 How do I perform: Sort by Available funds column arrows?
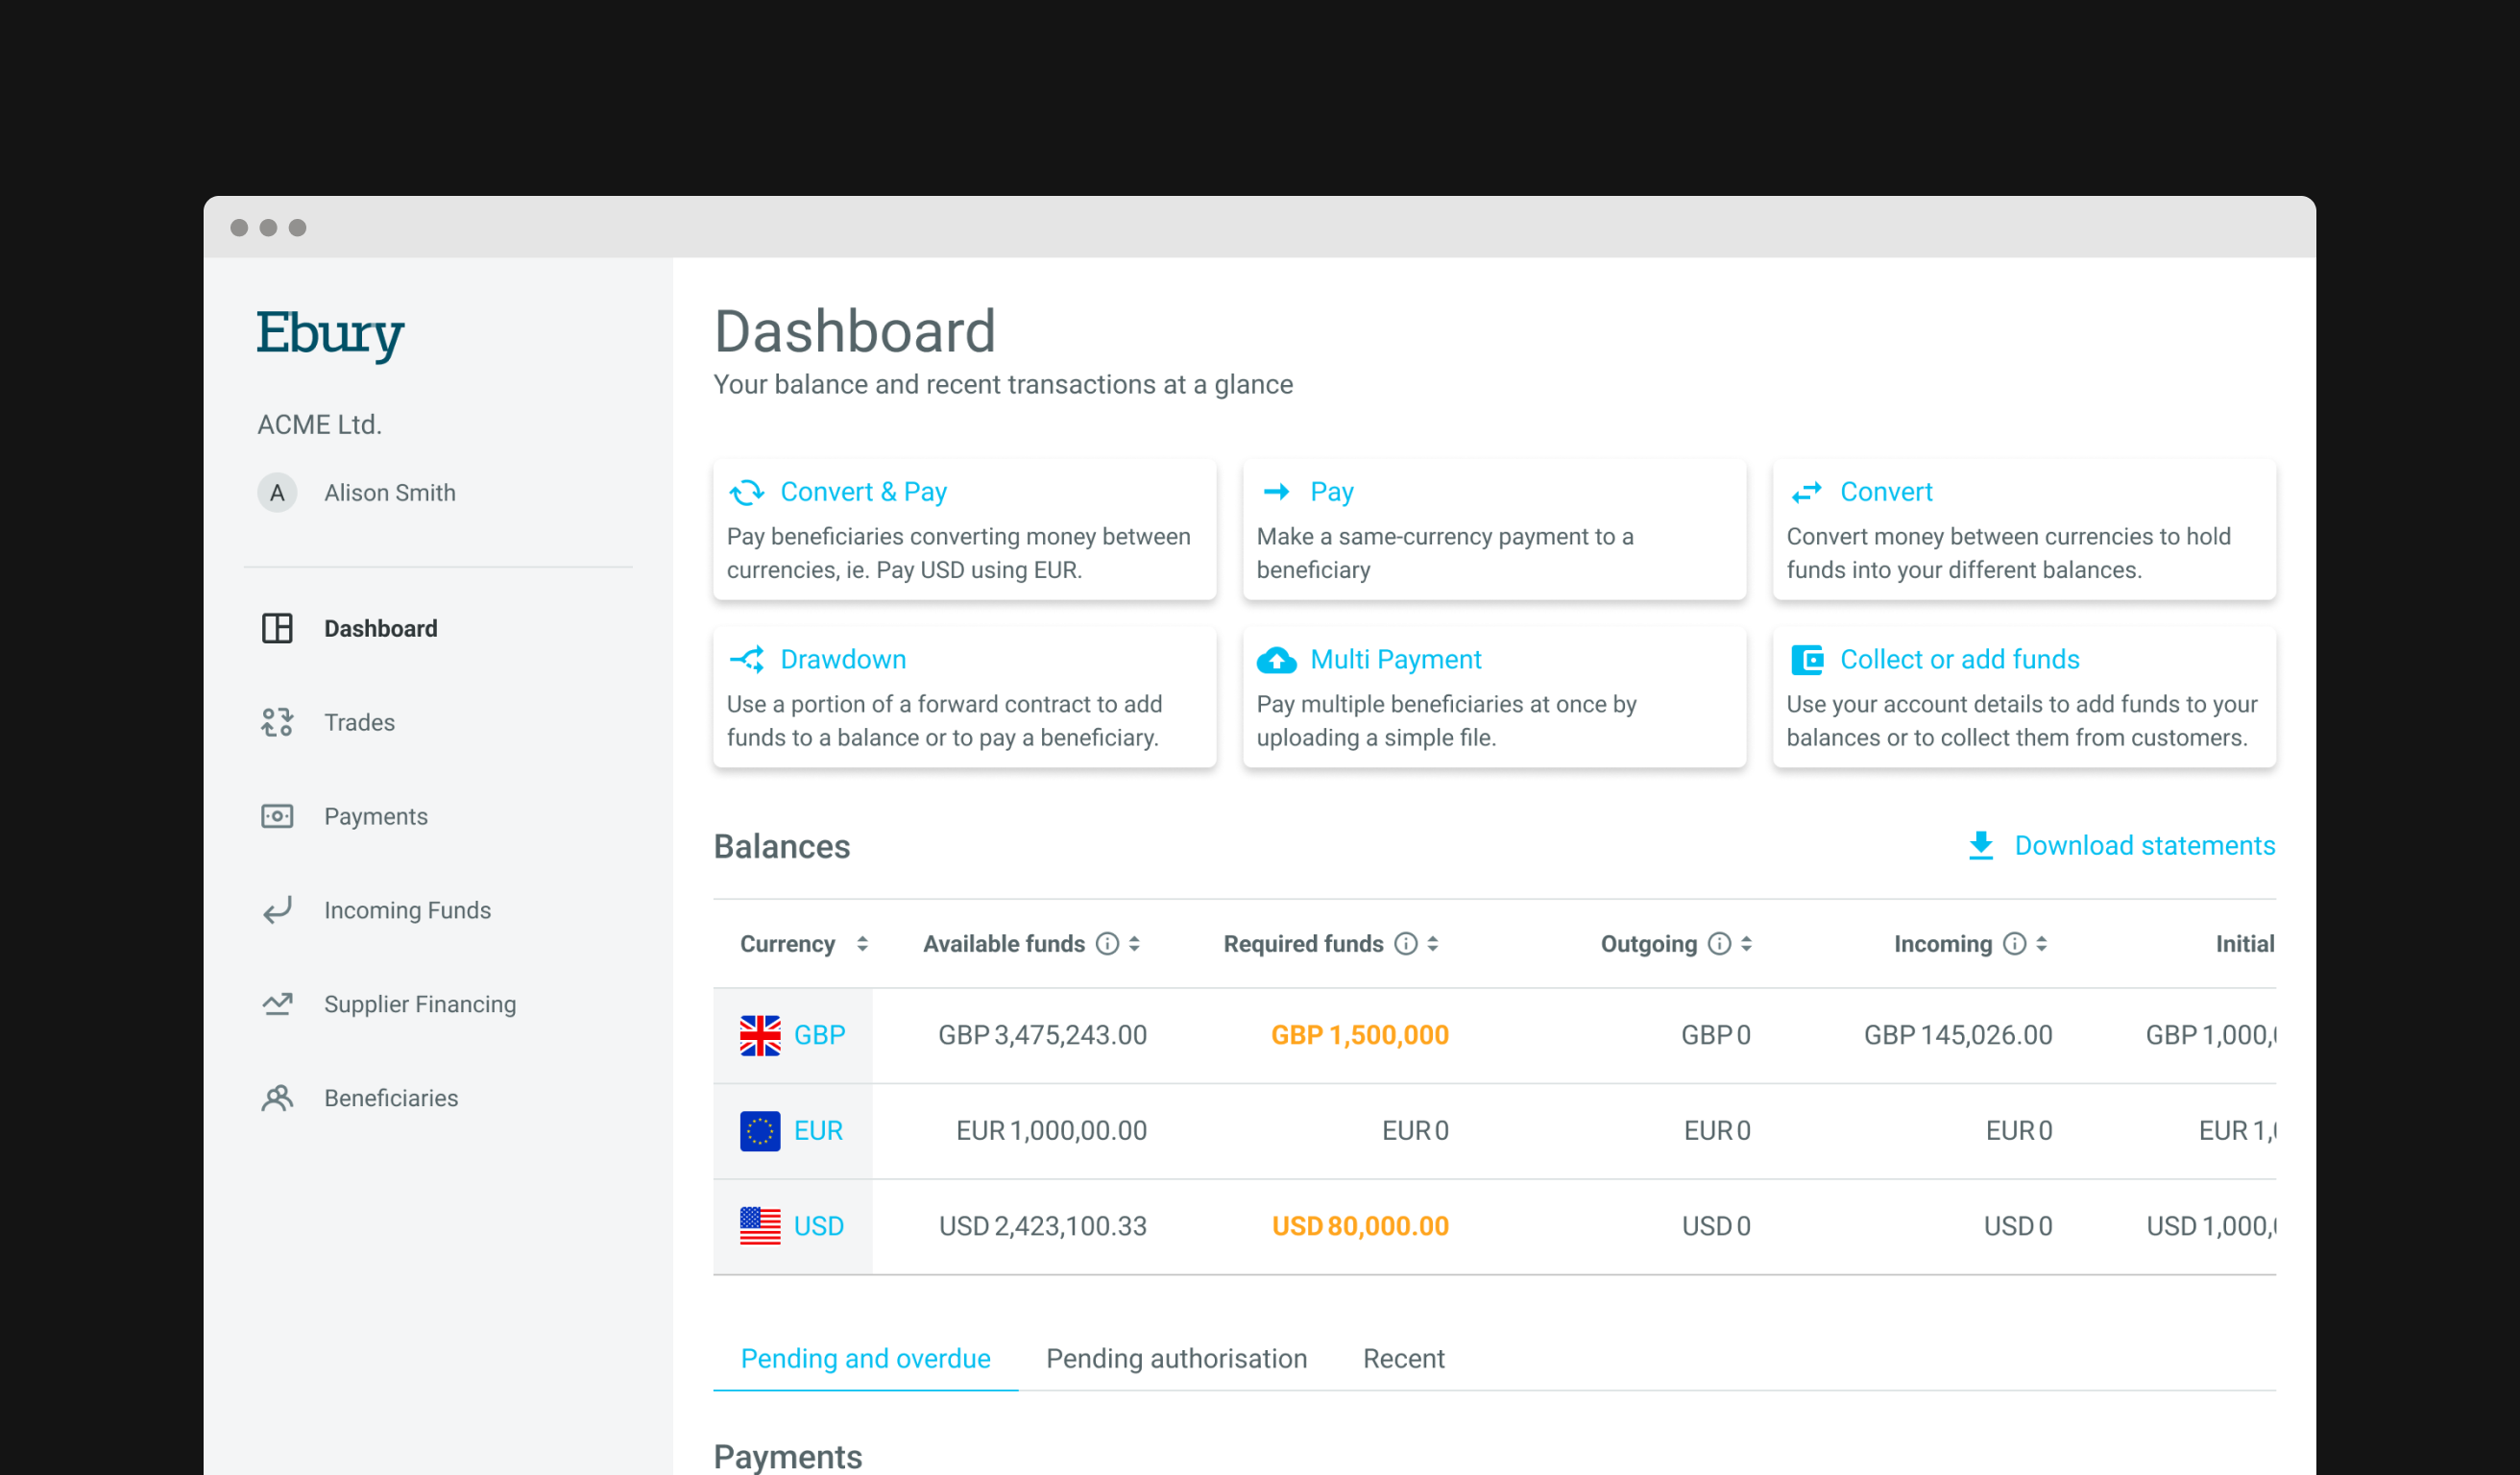tap(1134, 943)
